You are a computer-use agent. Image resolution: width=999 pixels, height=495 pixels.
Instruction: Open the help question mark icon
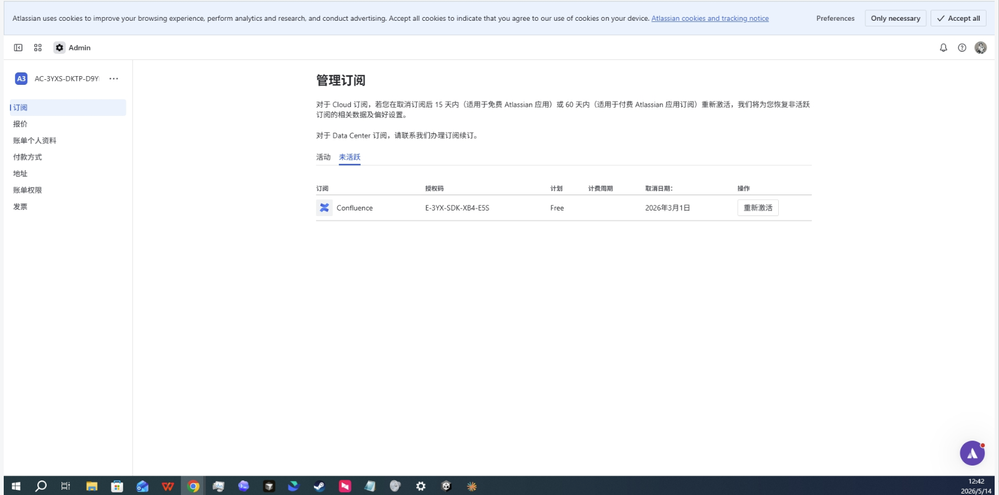962,48
